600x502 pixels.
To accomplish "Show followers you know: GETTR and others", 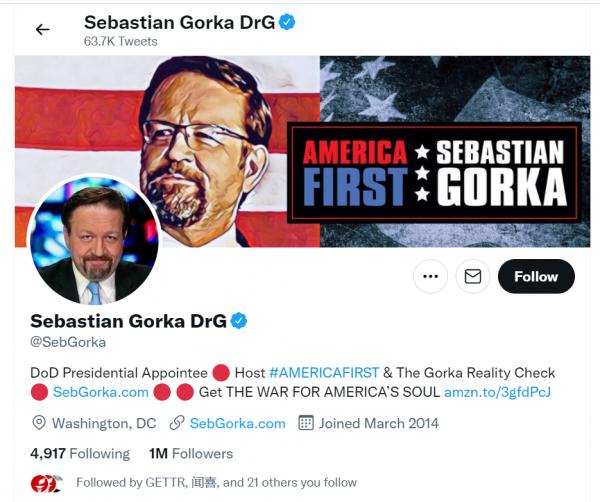I will point(215,483).
